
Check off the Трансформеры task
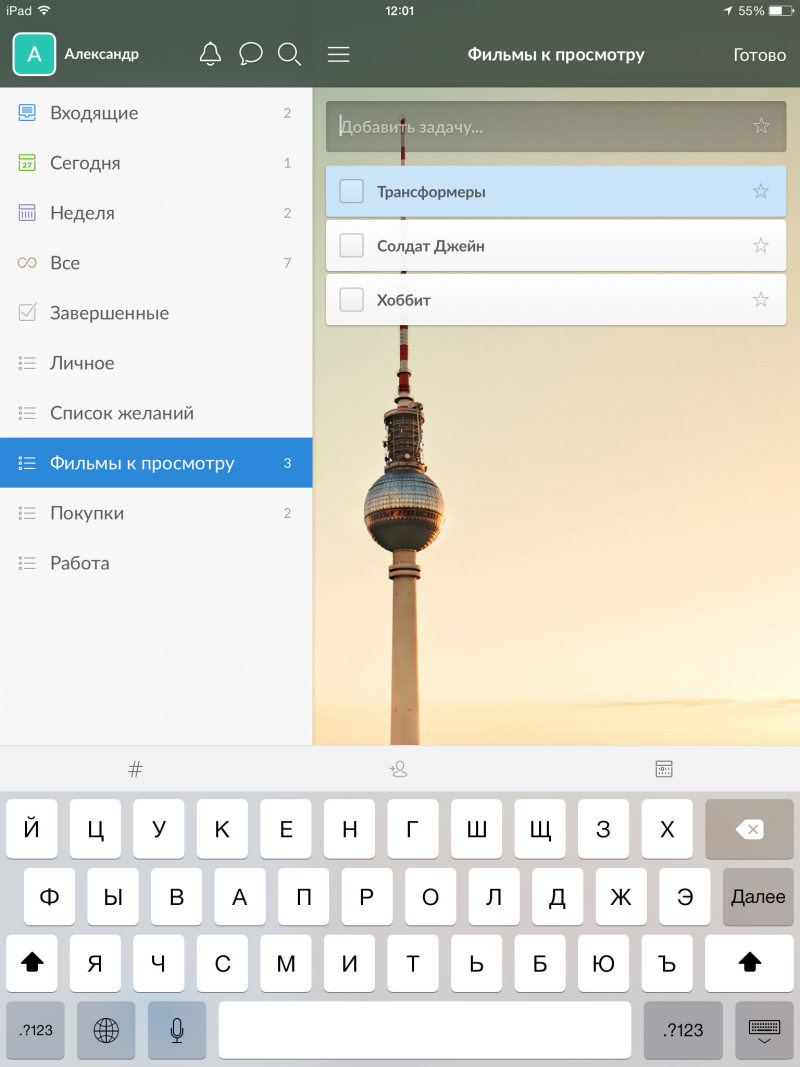click(351, 191)
